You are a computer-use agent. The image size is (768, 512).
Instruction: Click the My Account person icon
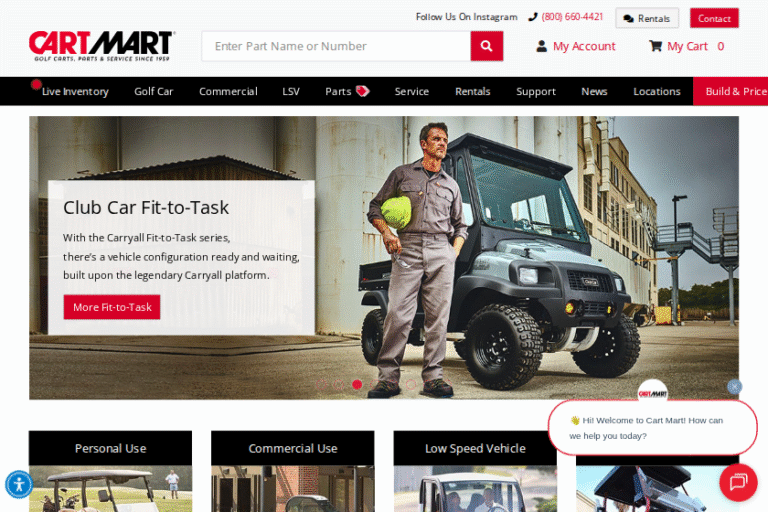click(x=541, y=46)
